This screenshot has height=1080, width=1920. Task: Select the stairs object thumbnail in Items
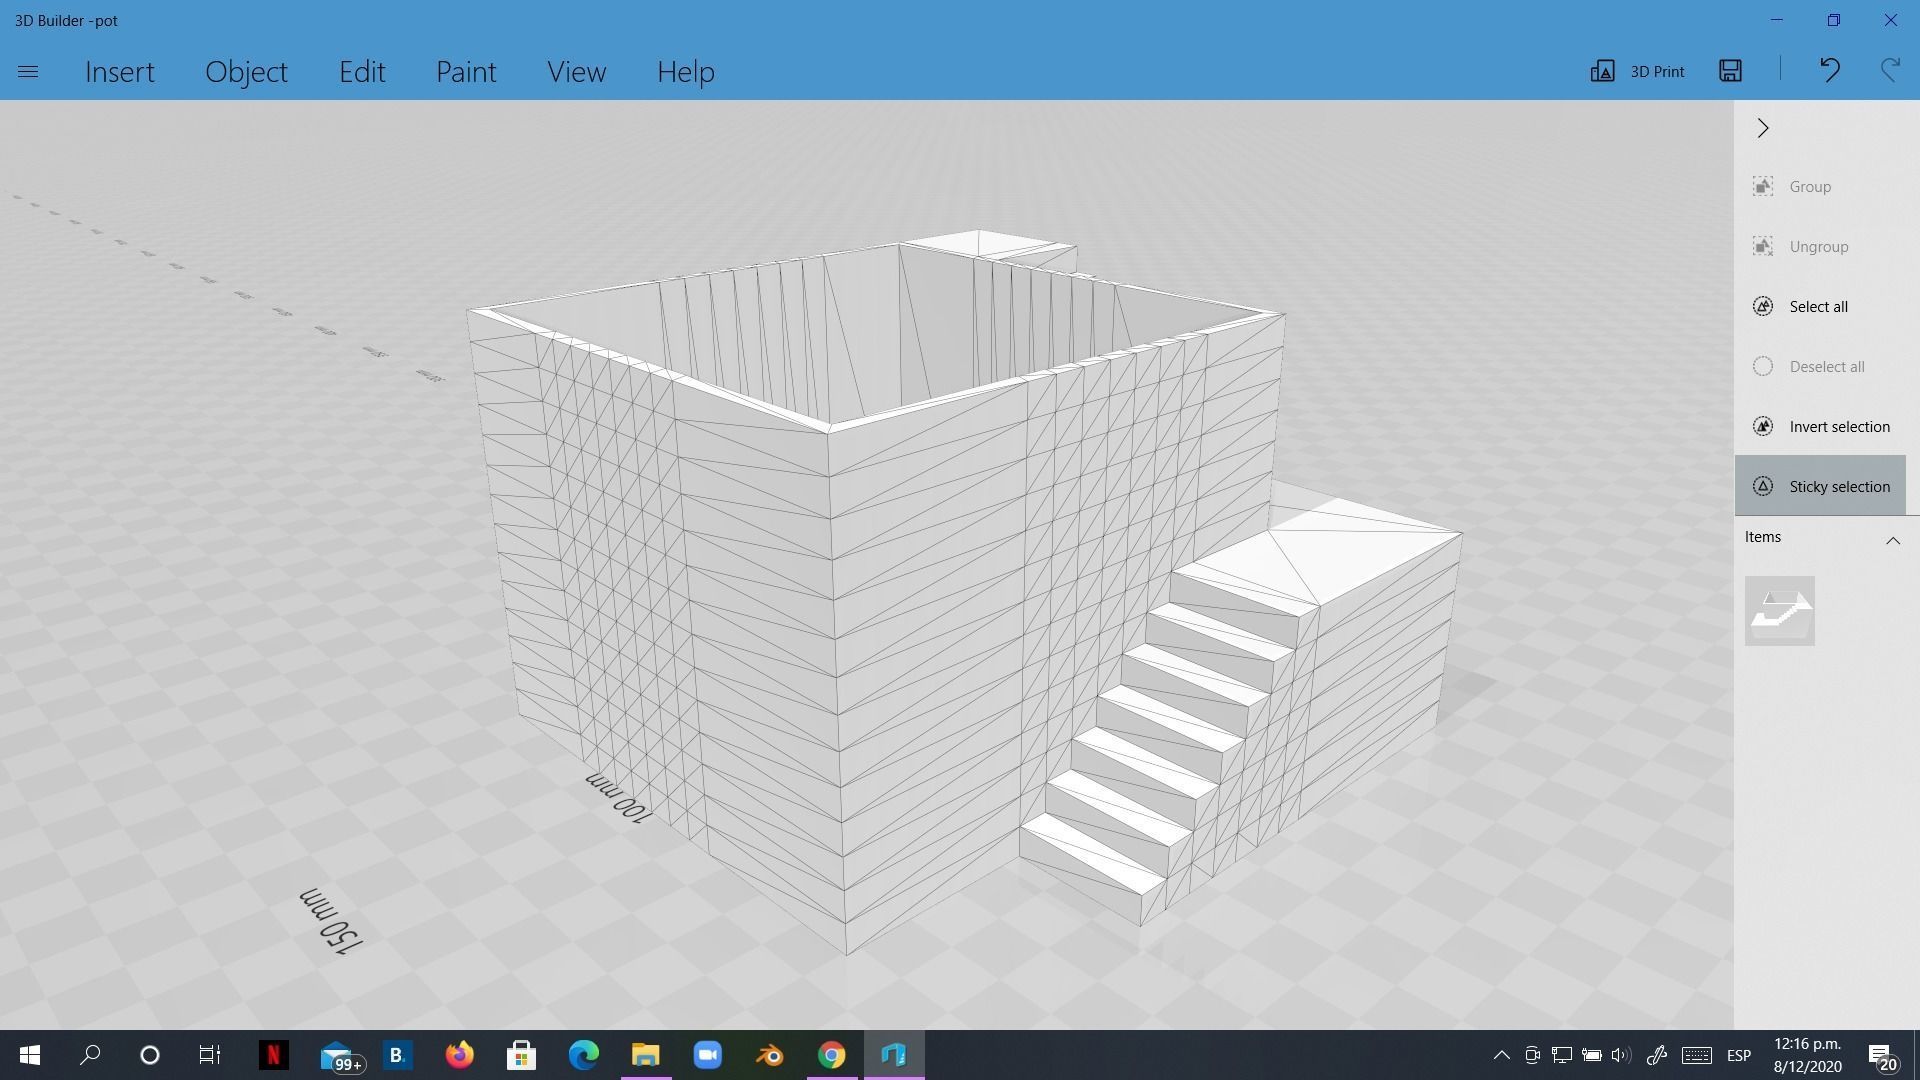[1779, 611]
